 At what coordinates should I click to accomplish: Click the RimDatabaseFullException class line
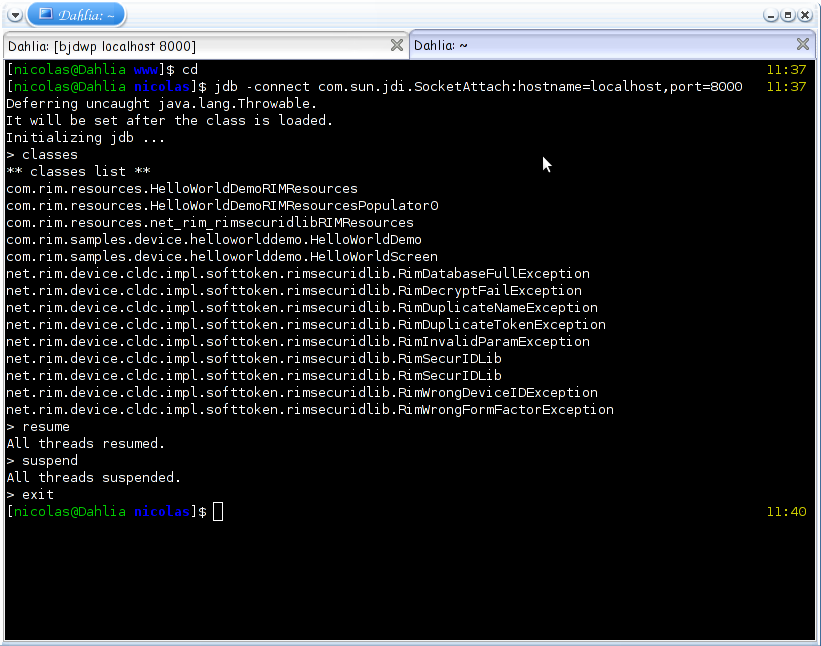(298, 274)
